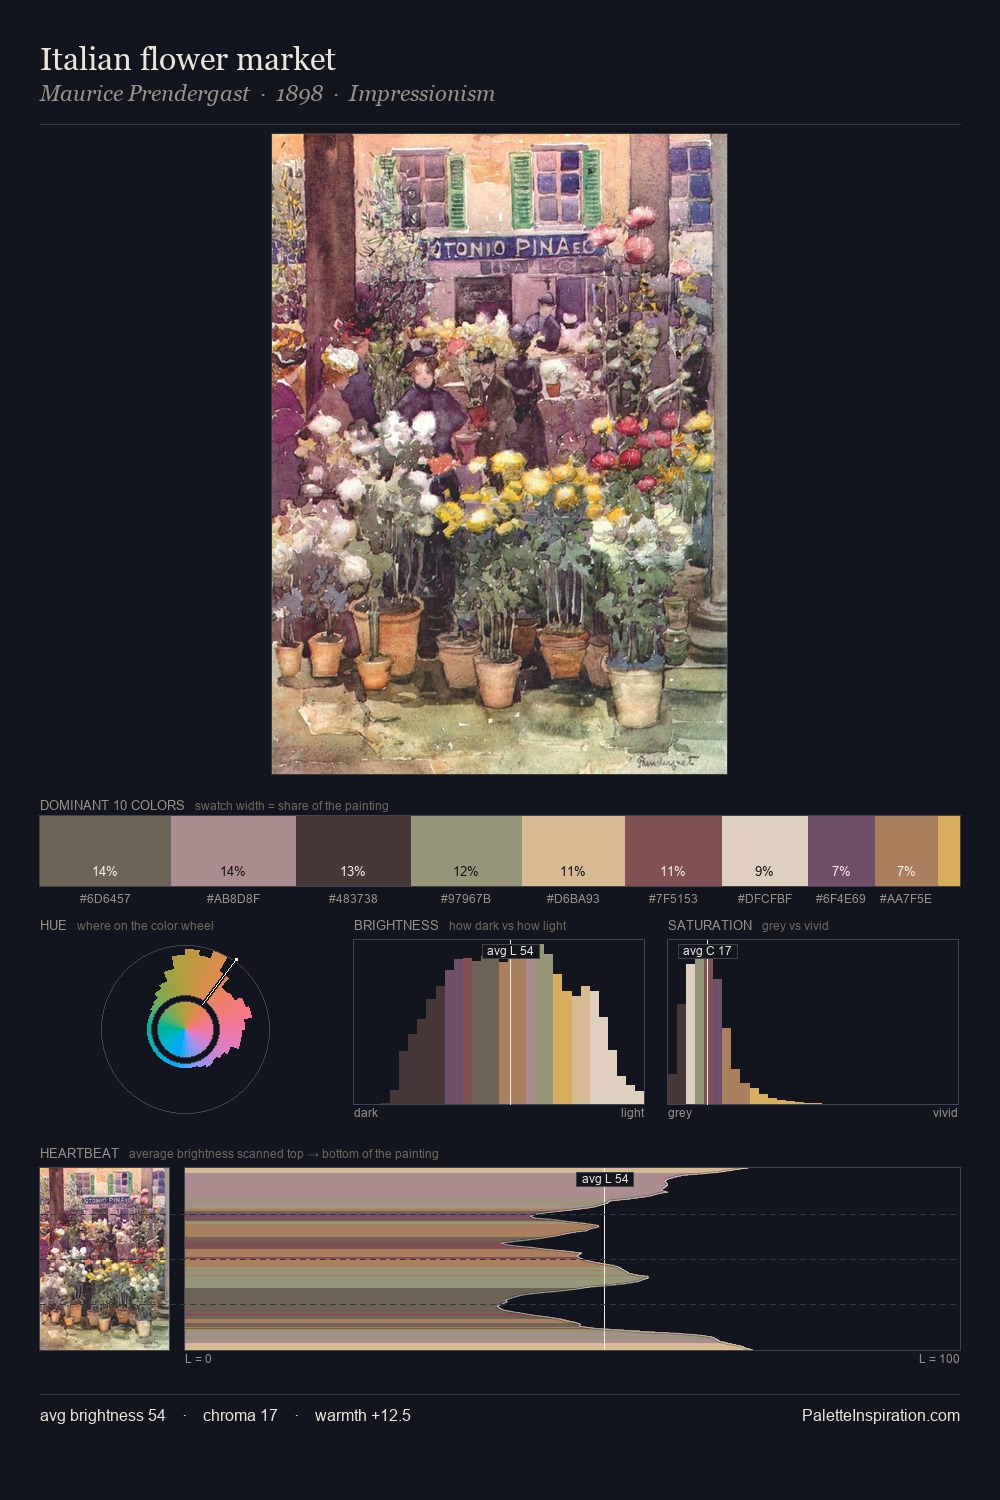This screenshot has width=1000, height=1500.
Task: Click 'warmth +12.5' in the footer
Action: (363, 1415)
